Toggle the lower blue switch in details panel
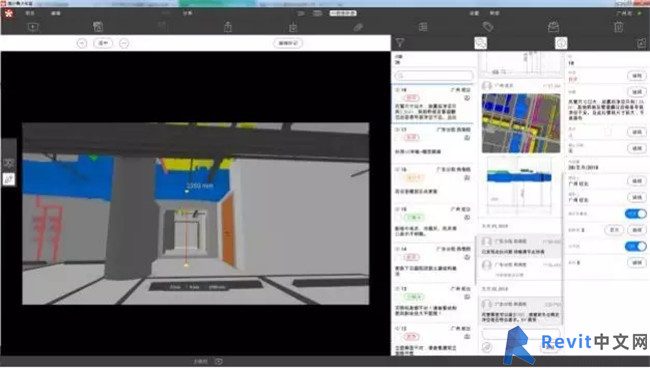650x368 pixels. [x=635, y=246]
